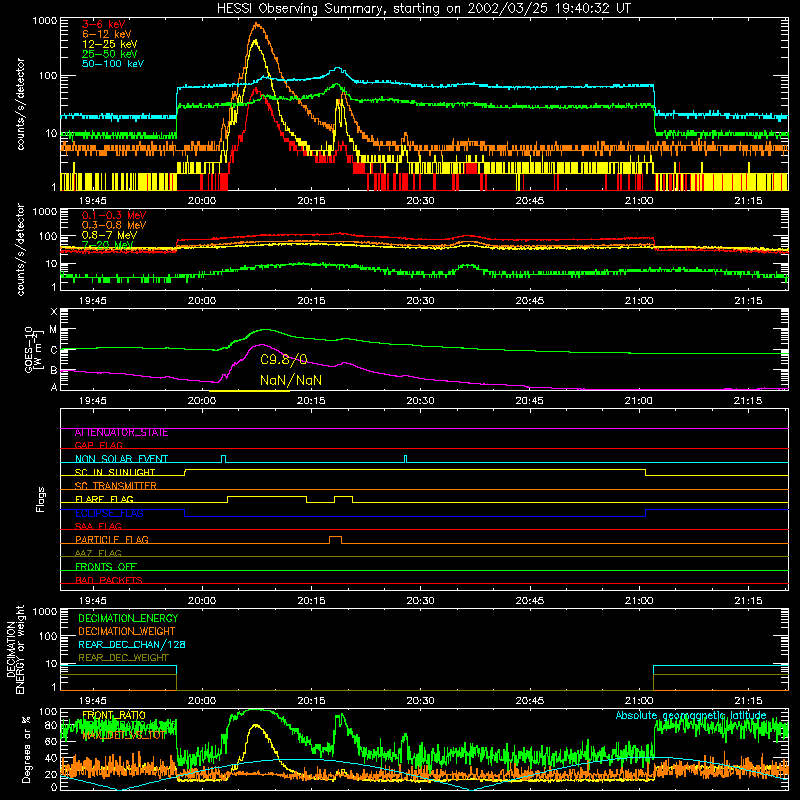Image resolution: width=800 pixels, height=800 pixels.
Task: Click the C9.8/0 flare class annotation
Action: click(284, 360)
